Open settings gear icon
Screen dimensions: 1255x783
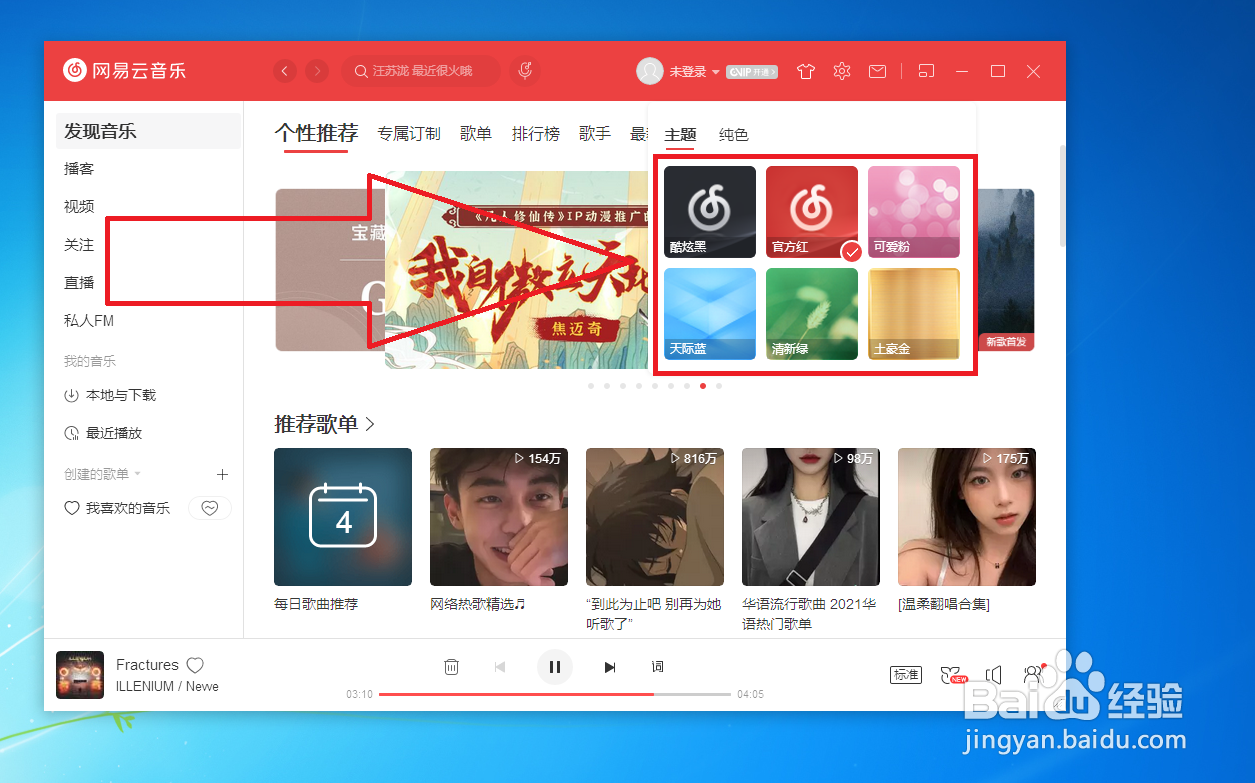[x=842, y=71]
